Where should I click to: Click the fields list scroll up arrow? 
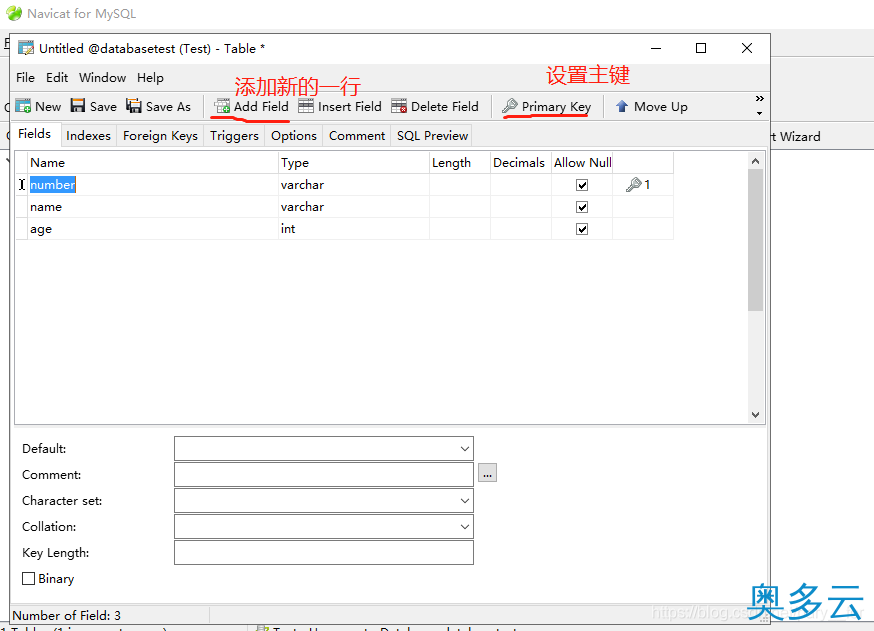coord(755,161)
